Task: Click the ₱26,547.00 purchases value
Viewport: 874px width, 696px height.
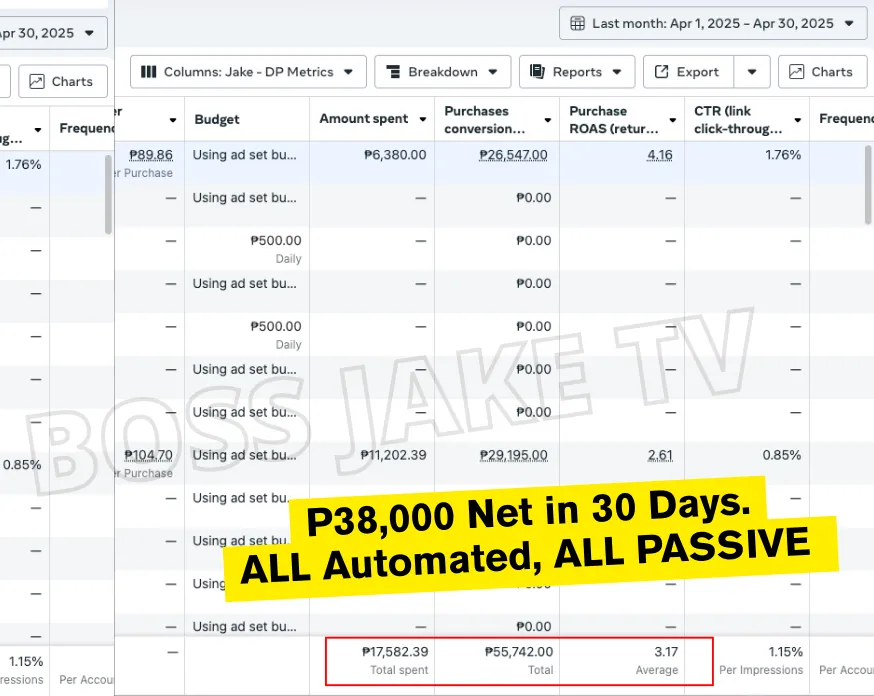Action: [x=513, y=155]
